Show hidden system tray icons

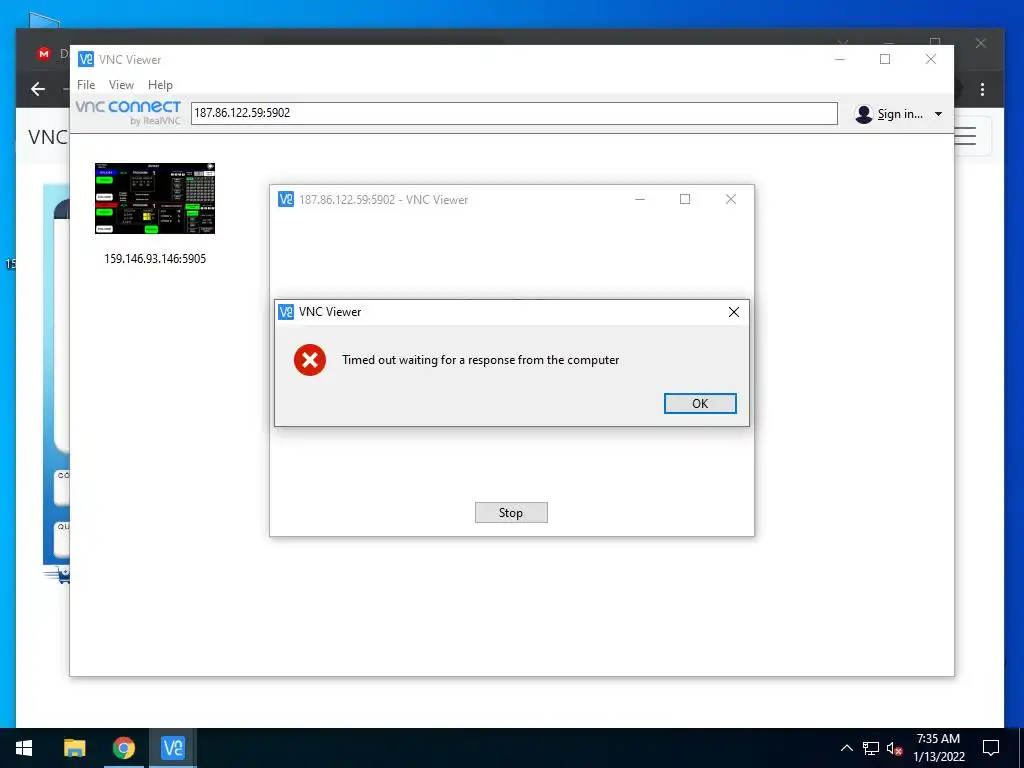pos(846,748)
